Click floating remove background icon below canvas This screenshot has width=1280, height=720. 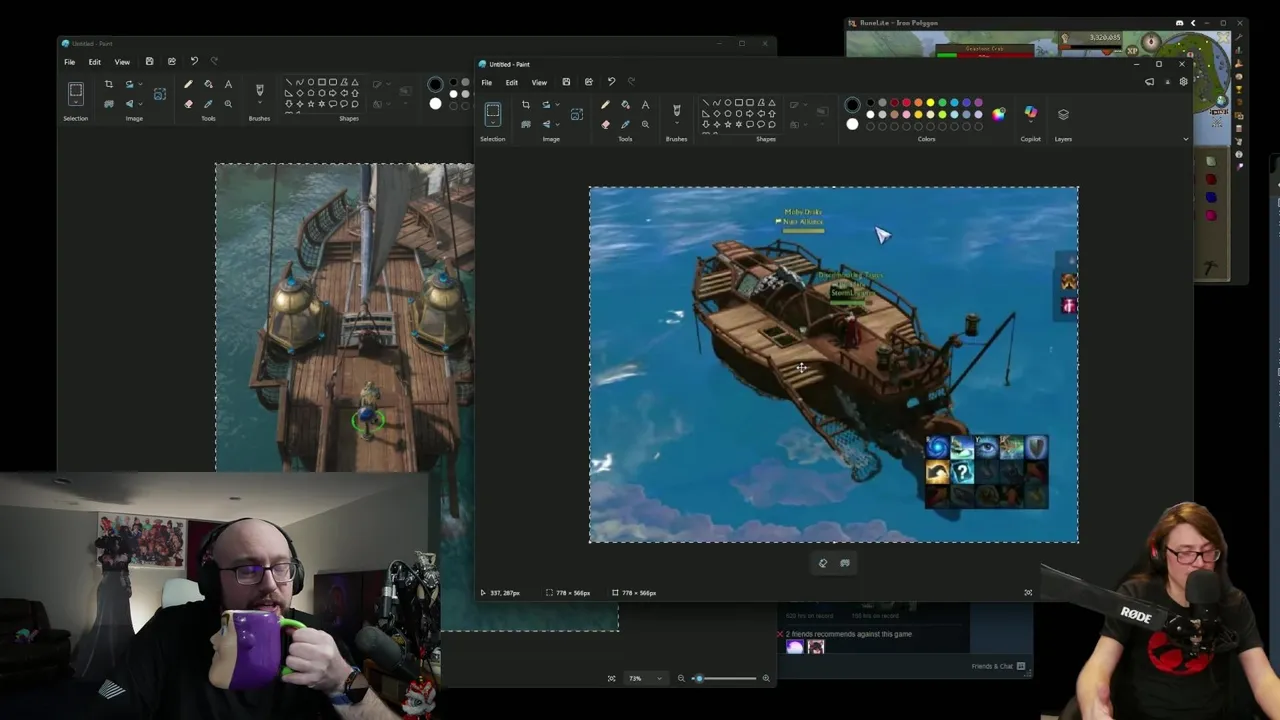coord(845,563)
